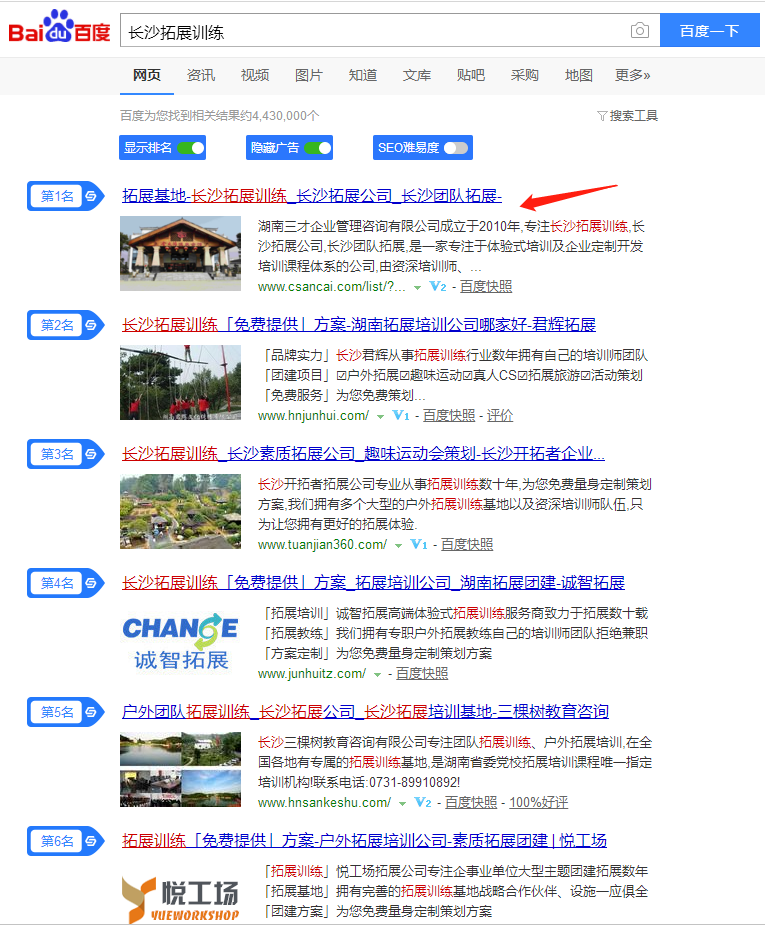The height and width of the screenshot is (927, 765).
Task: Click the CHANGE 诚智拓展 logo thumbnail
Action: [x=180, y=641]
